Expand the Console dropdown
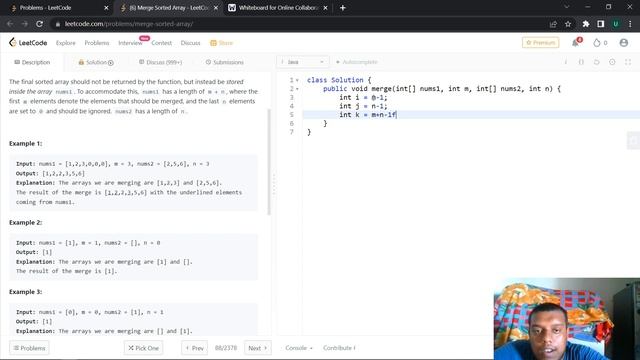The image size is (640, 360). (299, 348)
